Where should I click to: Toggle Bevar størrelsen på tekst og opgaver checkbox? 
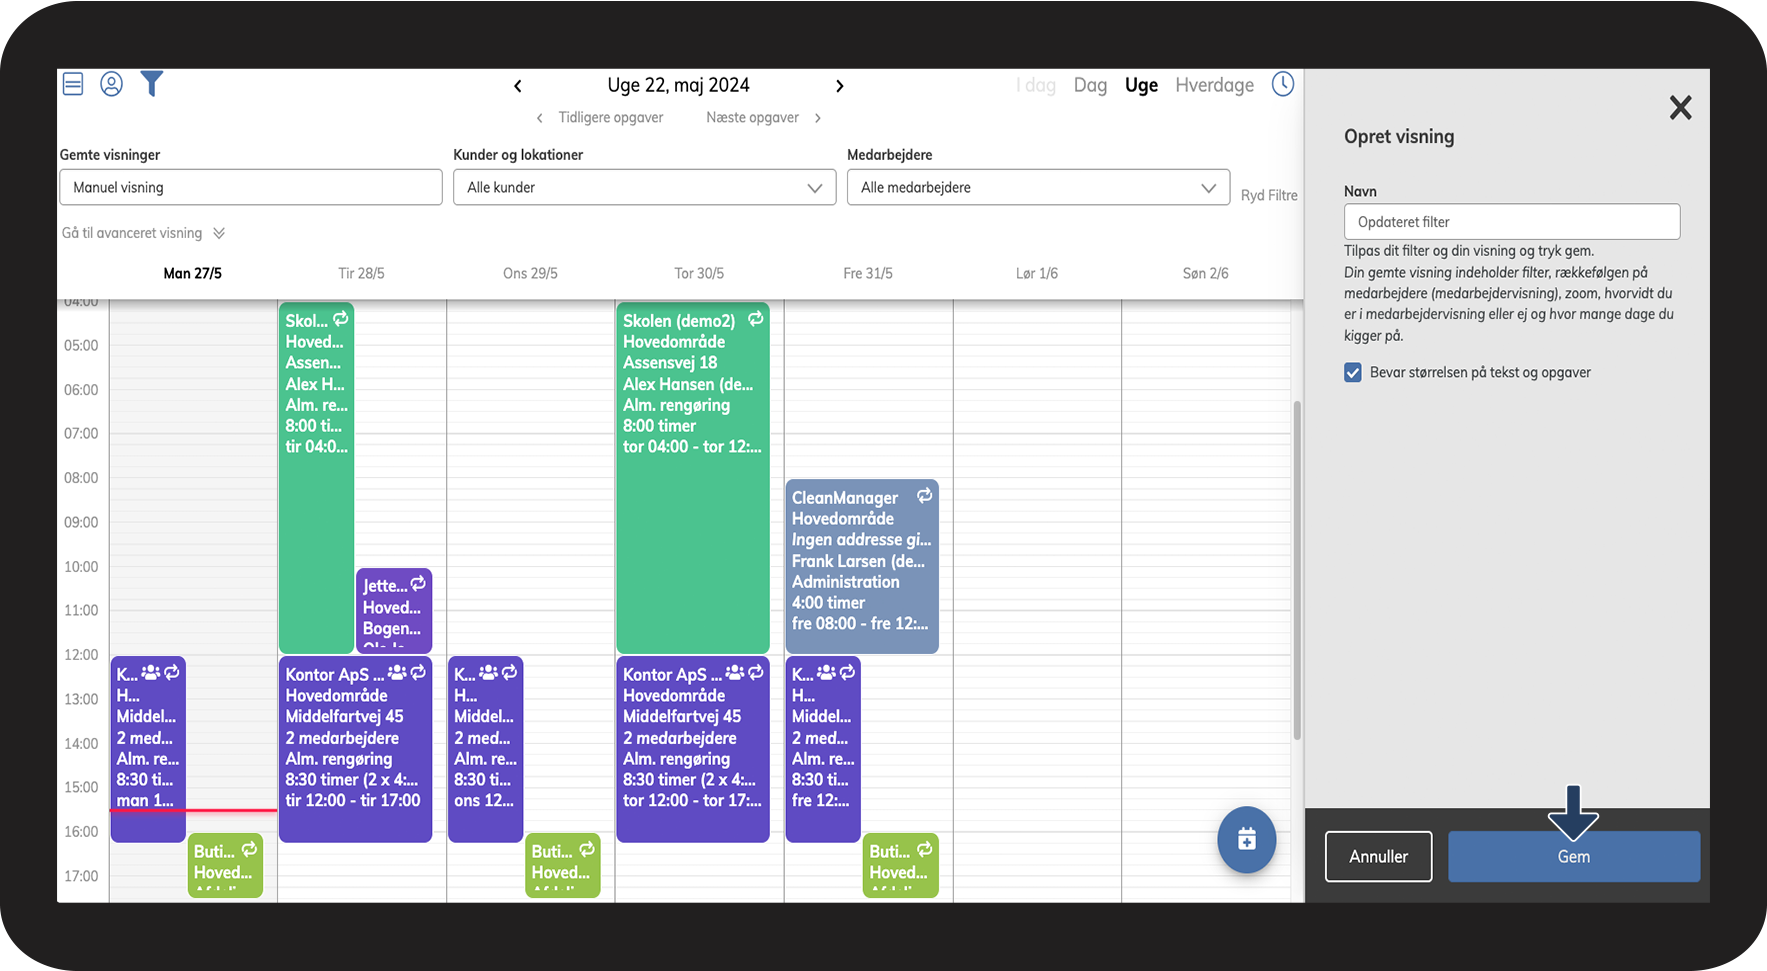1353,373
